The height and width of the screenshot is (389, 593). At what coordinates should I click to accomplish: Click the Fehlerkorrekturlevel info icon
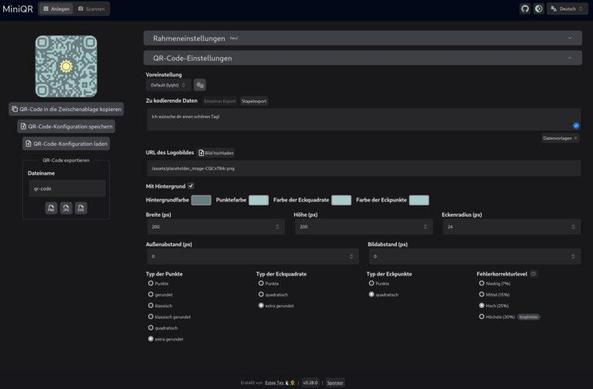pos(533,274)
